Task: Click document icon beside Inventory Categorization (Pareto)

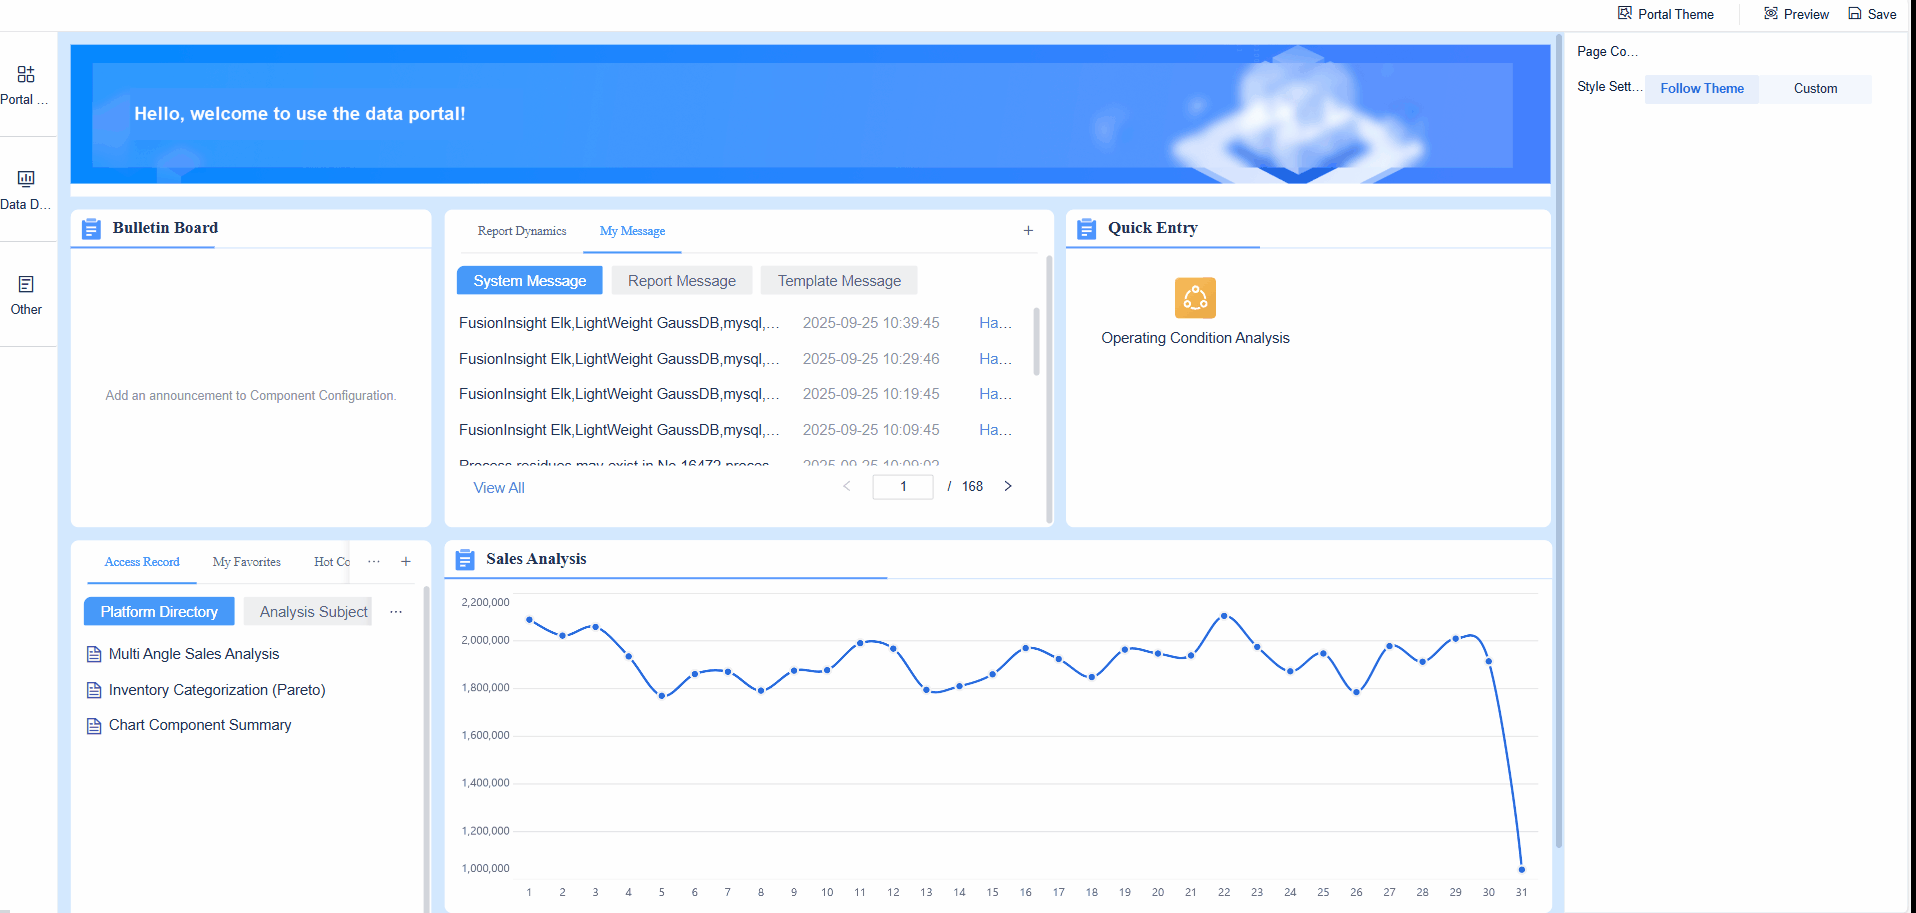Action: pyautogui.click(x=94, y=690)
